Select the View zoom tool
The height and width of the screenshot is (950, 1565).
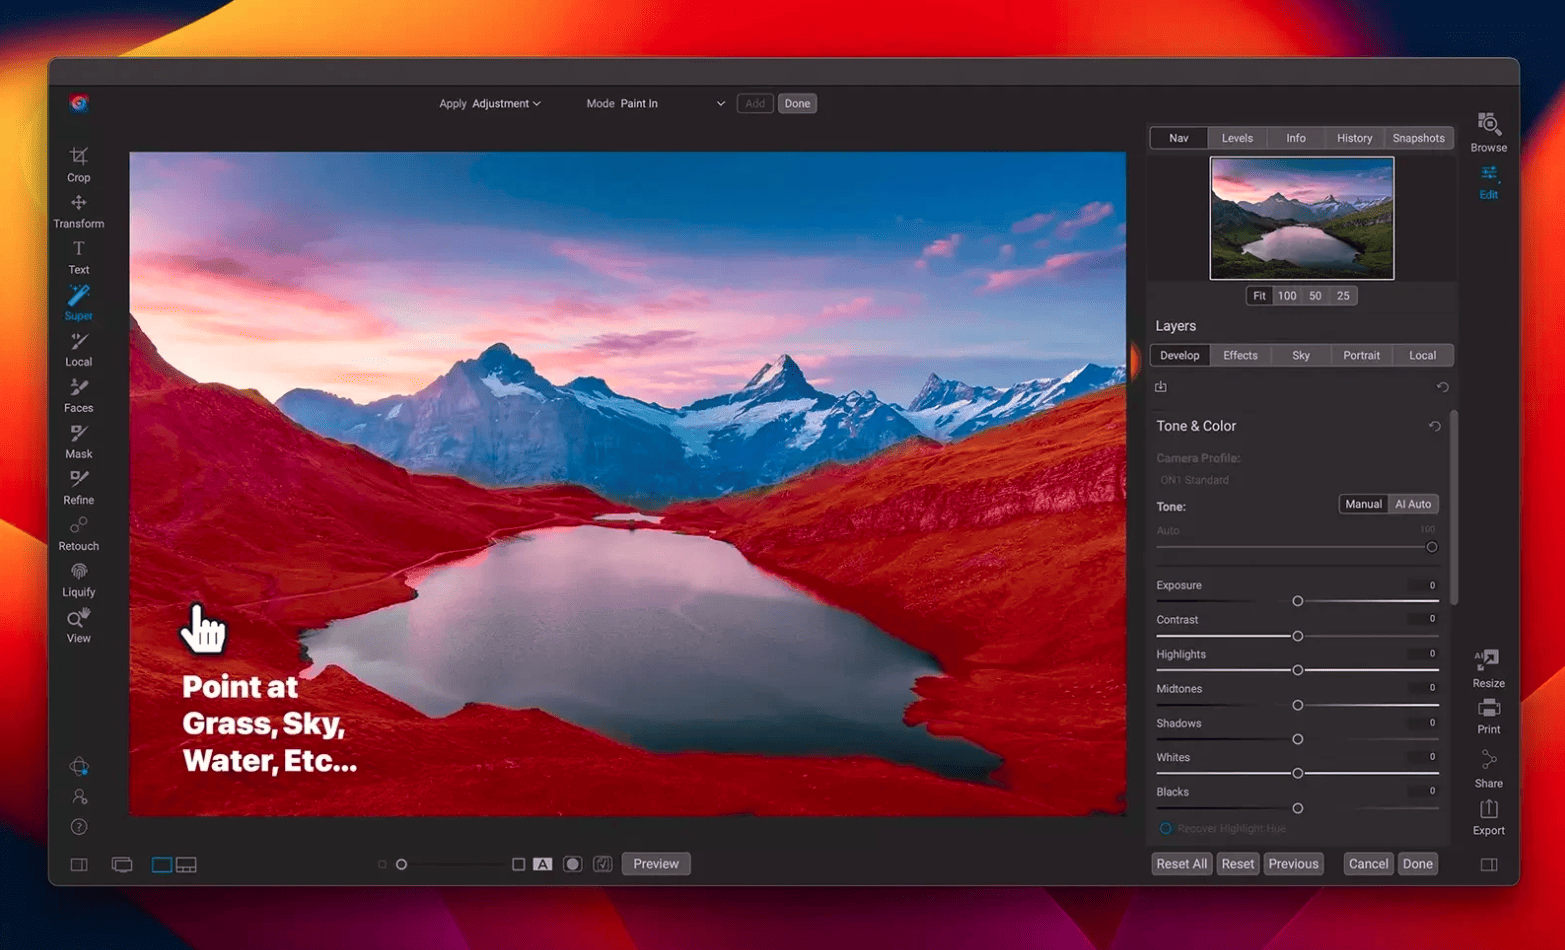[x=79, y=625]
